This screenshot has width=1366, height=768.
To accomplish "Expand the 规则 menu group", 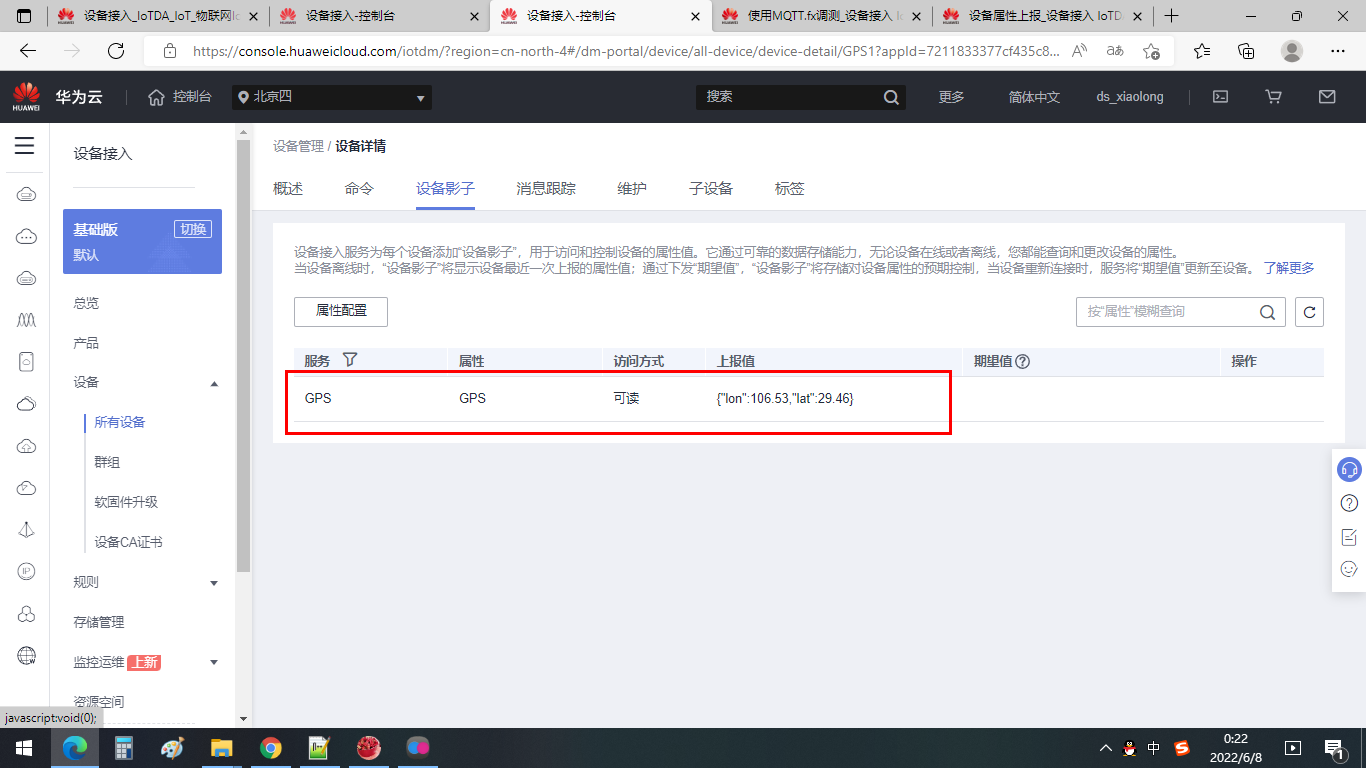I will (x=214, y=583).
